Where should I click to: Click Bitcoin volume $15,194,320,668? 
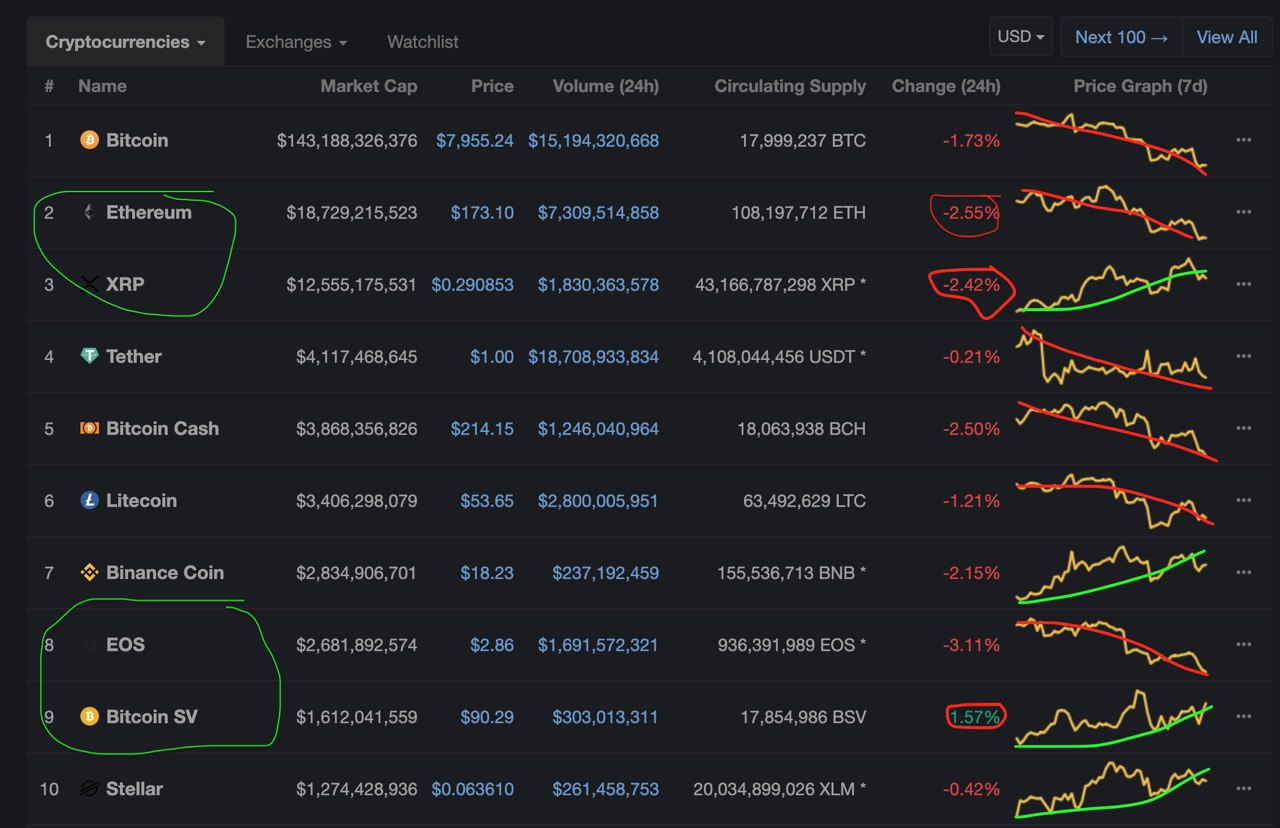click(594, 140)
